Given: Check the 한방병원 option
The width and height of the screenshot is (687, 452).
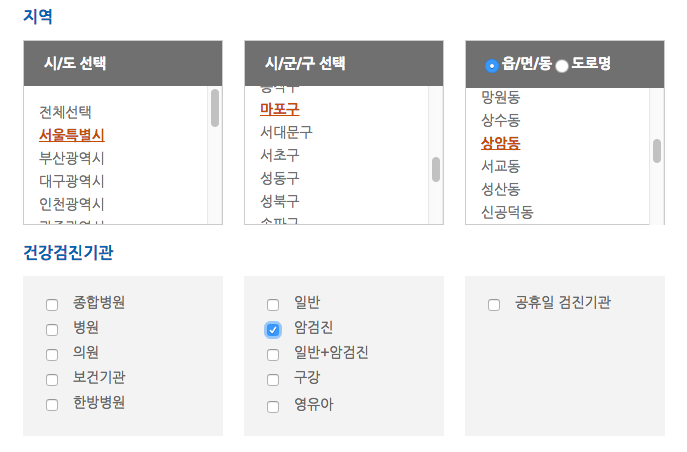Looking at the screenshot, I should point(52,405).
